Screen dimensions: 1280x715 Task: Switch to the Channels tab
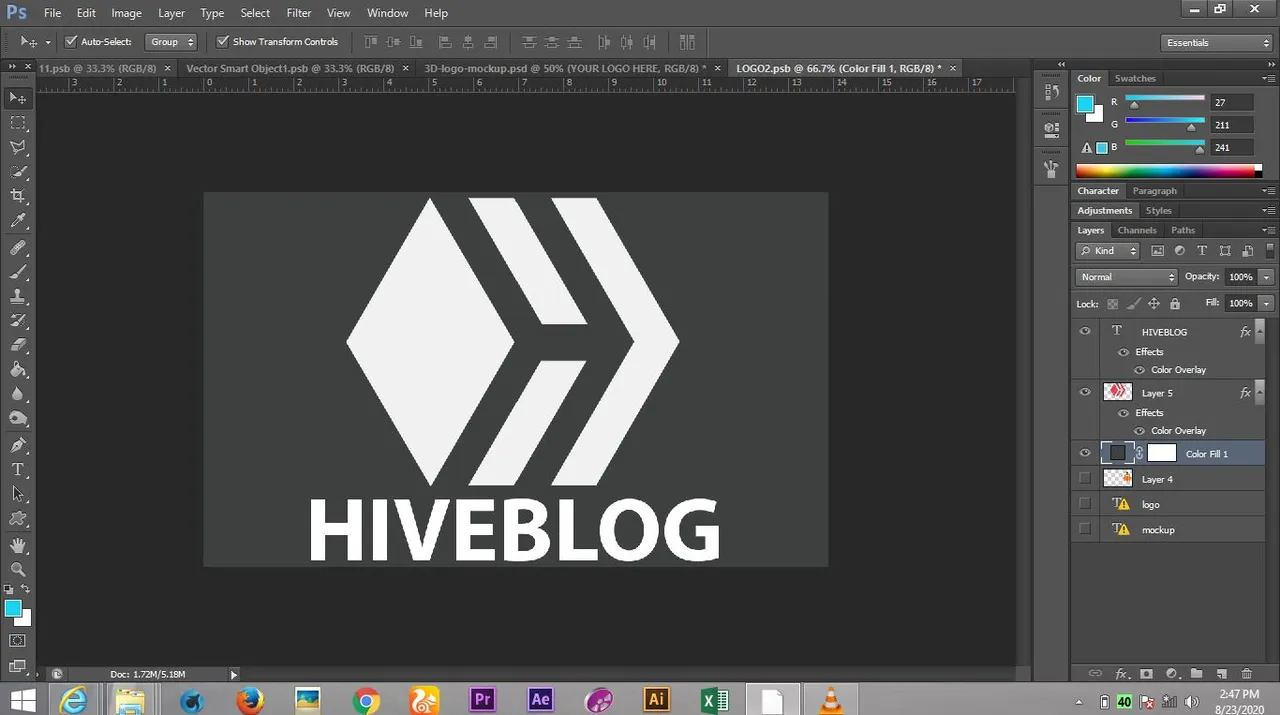click(x=1137, y=230)
